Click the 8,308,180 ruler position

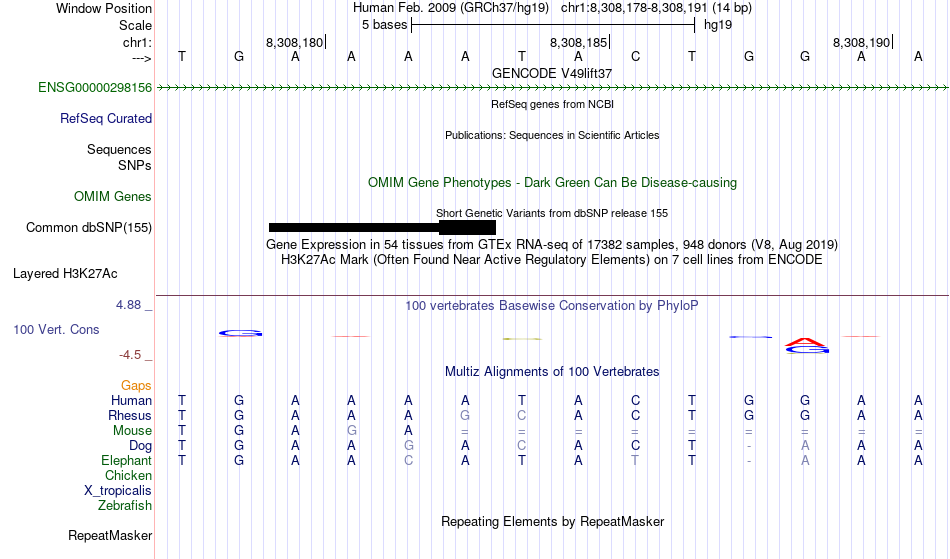point(295,43)
